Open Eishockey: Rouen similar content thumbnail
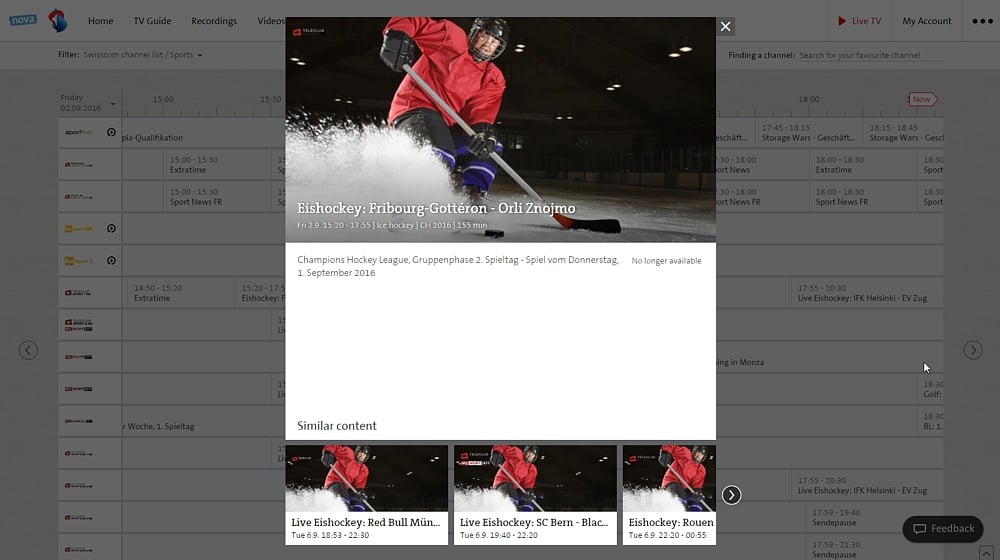This screenshot has width=1000, height=560. click(x=669, y=495)
